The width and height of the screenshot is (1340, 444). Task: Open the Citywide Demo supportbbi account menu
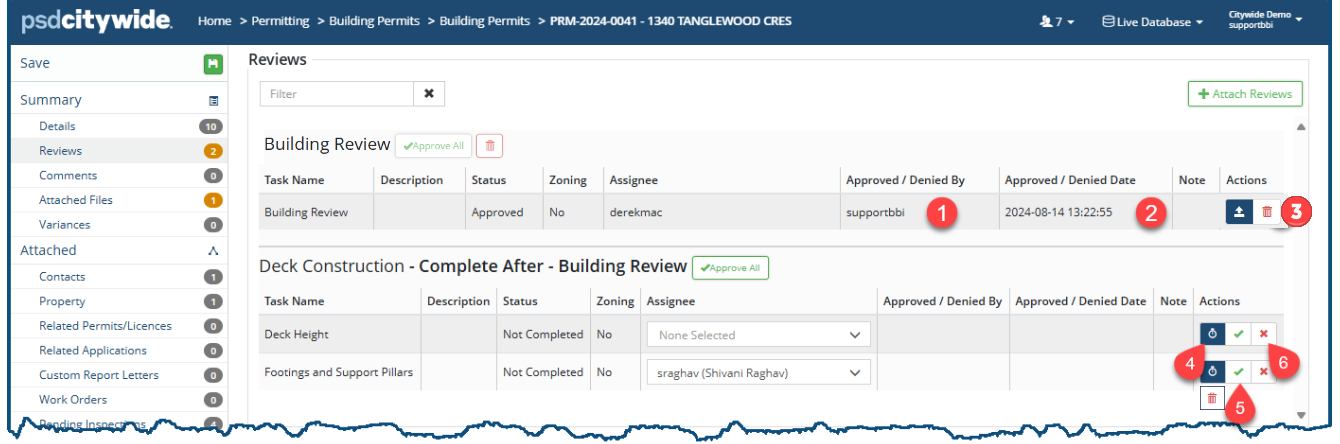pyautogui.click(x=1265, y=21)
